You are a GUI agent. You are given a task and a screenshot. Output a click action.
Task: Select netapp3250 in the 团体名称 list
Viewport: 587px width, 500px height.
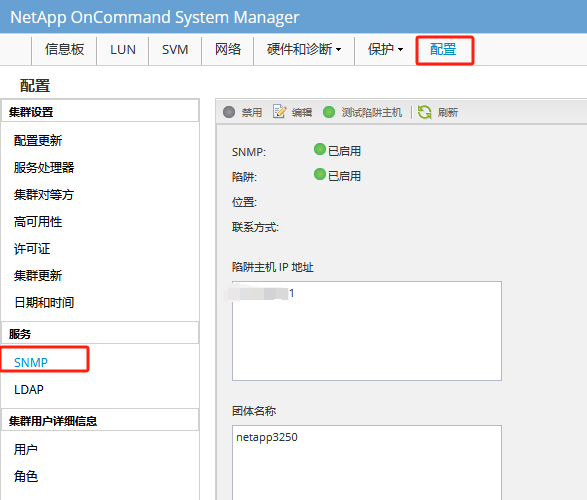[267, 437]
